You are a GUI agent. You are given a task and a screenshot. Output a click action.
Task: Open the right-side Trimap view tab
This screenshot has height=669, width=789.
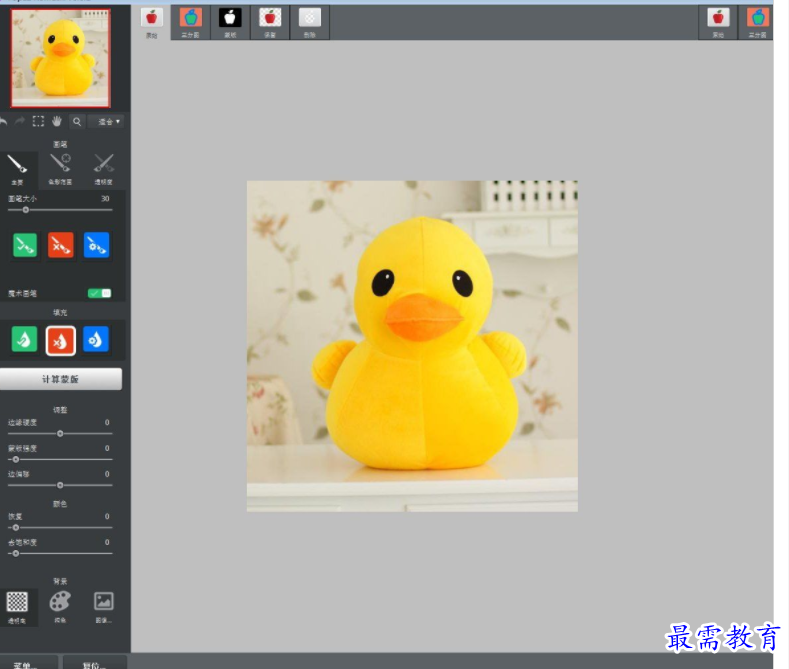tap(757, 23)
